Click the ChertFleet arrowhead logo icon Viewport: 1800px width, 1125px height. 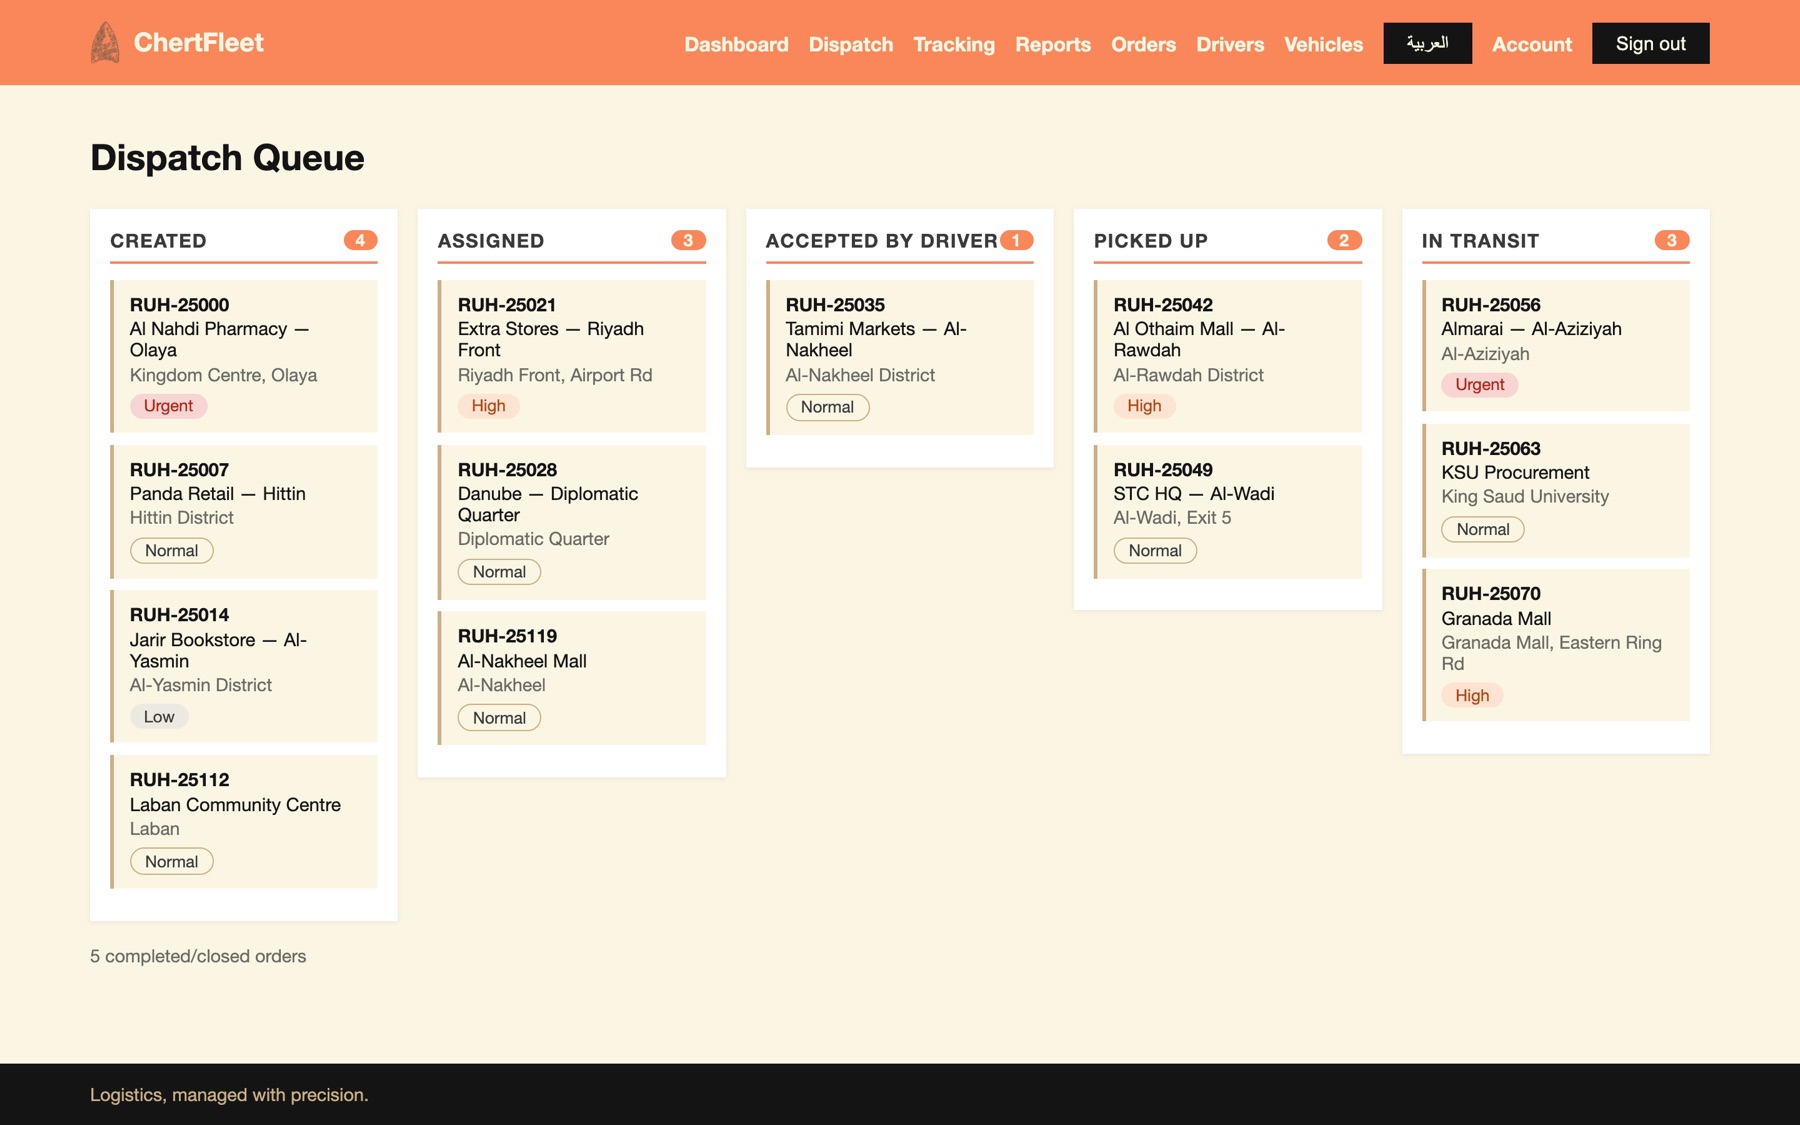coord(105,43)
